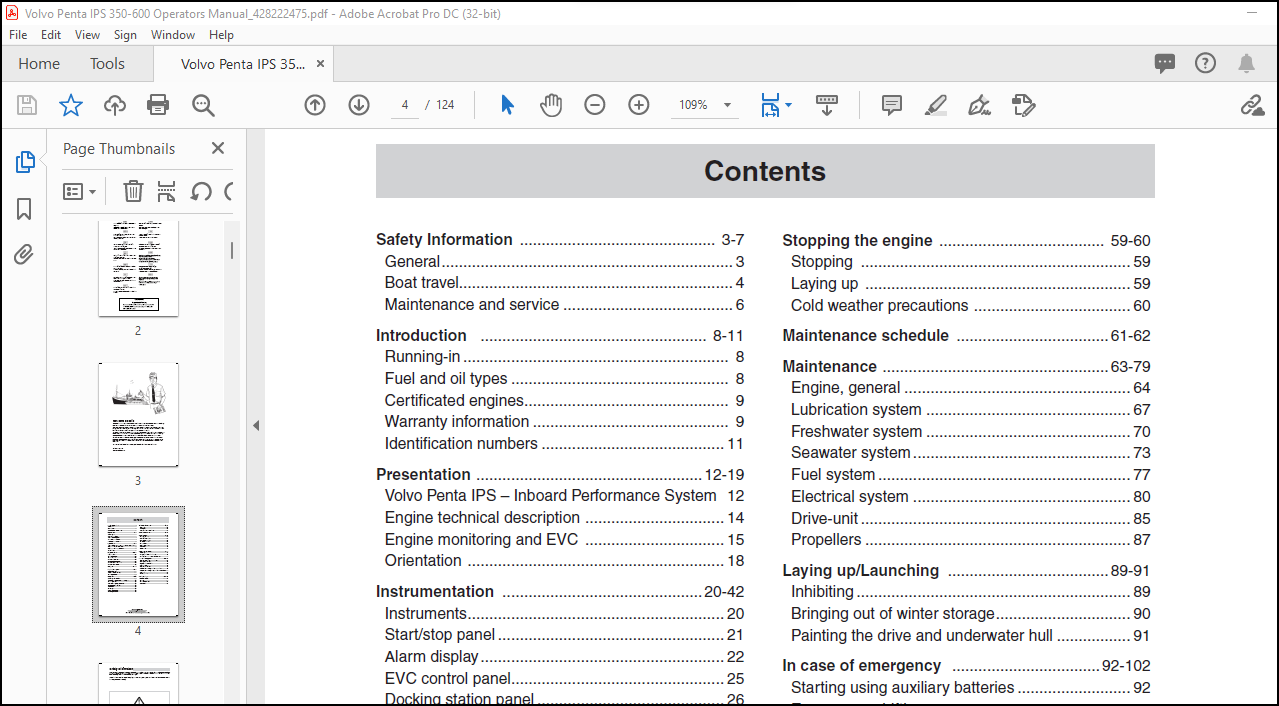Screen dimensions: 1279x706
Task: Add a sticky note comment
Action: point(892,105)
